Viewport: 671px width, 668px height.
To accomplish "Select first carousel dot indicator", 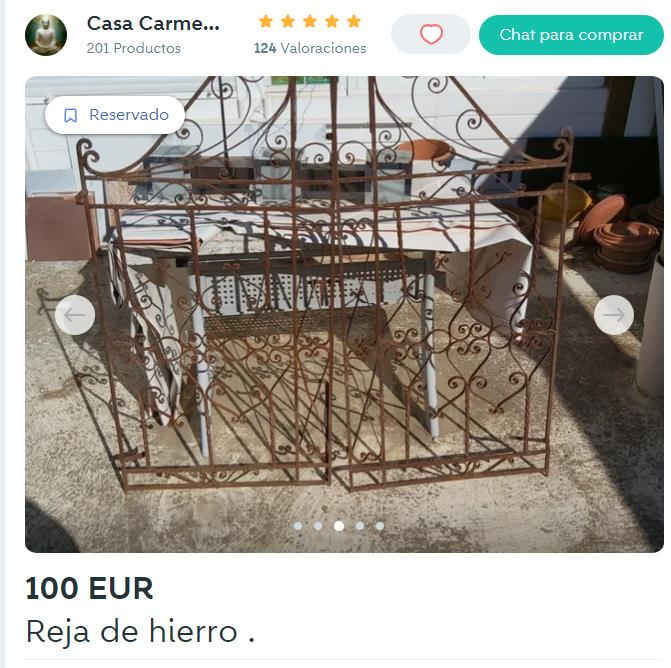I will coord(298,526).
